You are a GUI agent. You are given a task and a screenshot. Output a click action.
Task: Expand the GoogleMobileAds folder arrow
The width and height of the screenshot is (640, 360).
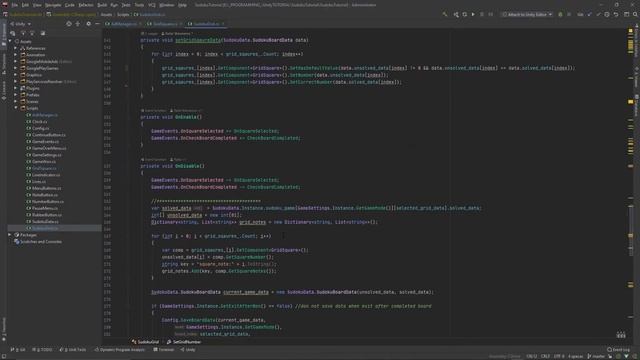pyautogui.click(x=16, y=62)
